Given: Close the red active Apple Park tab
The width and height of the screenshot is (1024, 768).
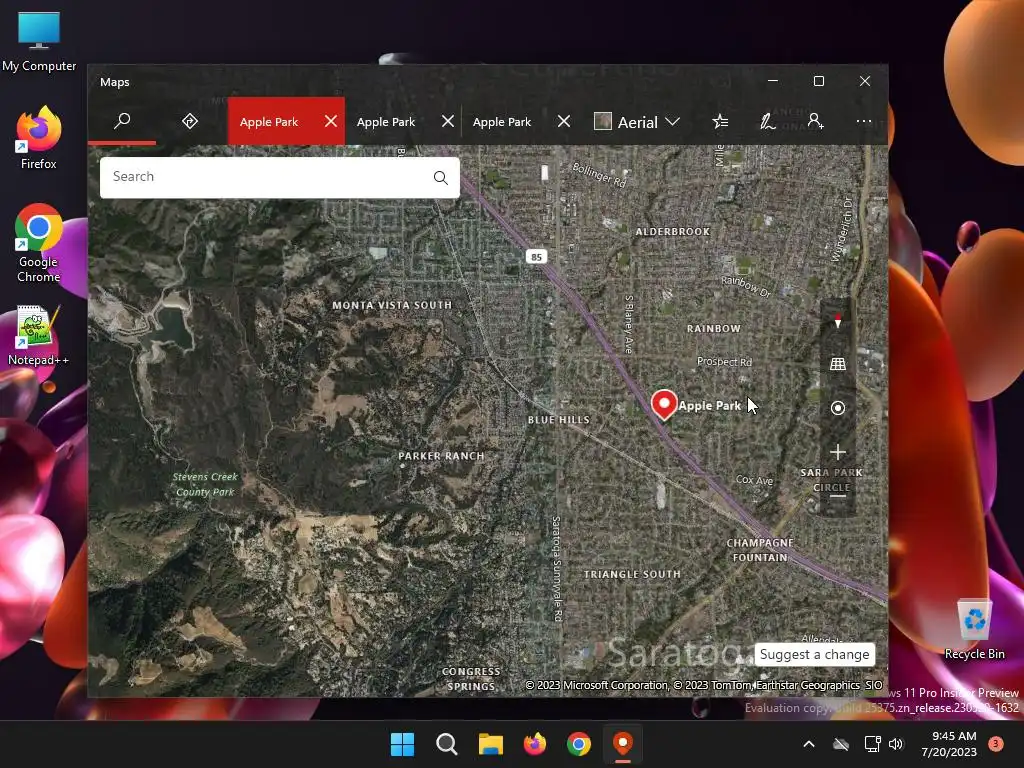Looking at the screenshot, I should (x=331, y=121).
